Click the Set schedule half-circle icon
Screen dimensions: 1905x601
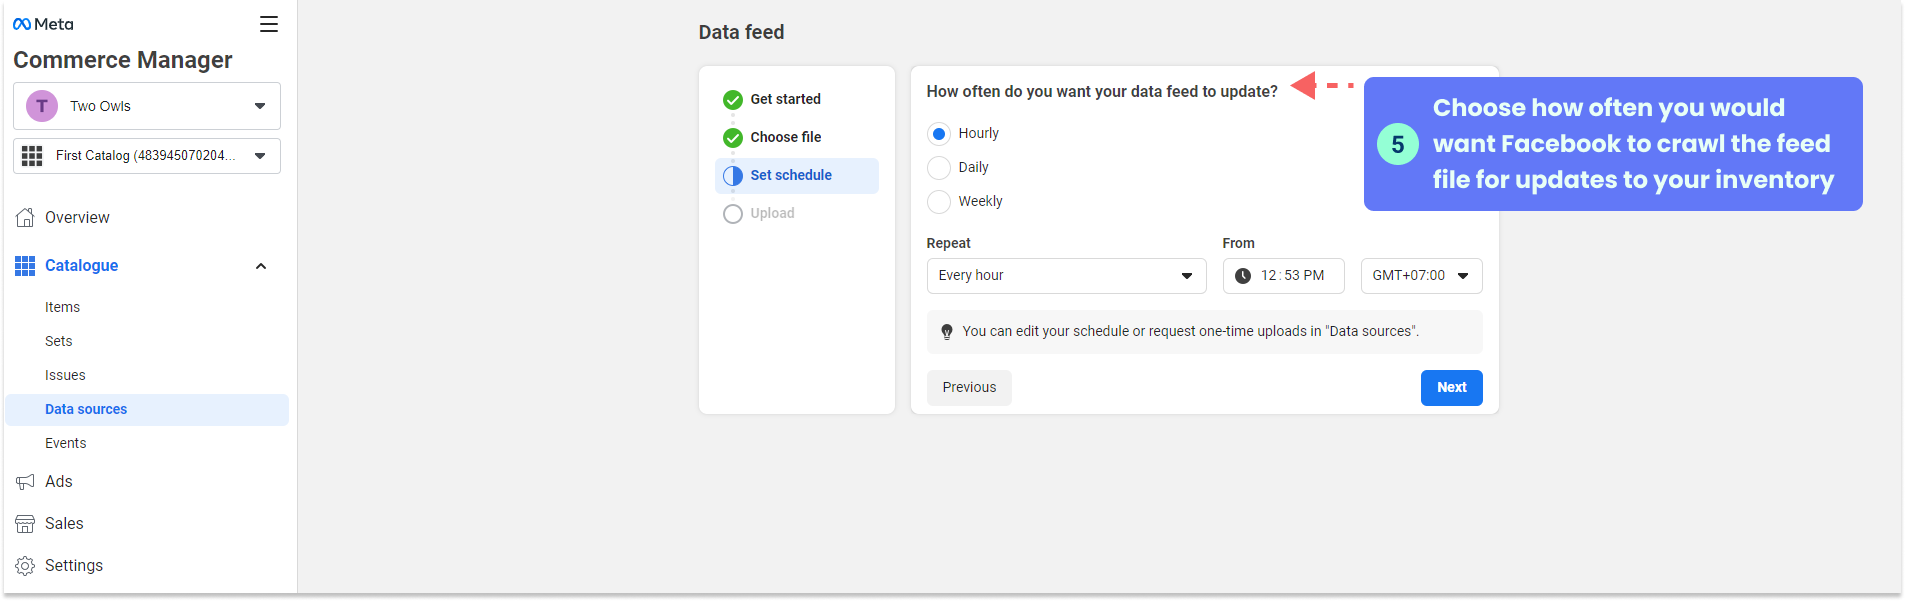tap(733, 176)
